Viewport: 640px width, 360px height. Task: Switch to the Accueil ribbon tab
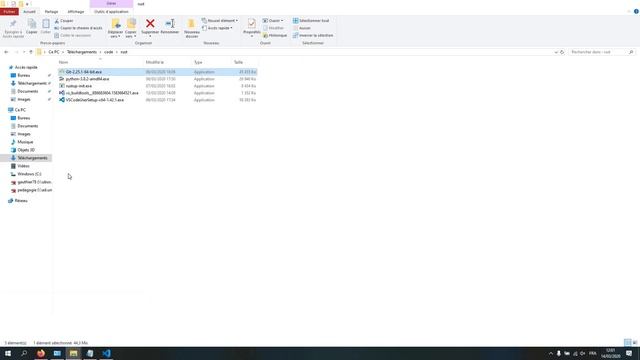coord(29,12)
